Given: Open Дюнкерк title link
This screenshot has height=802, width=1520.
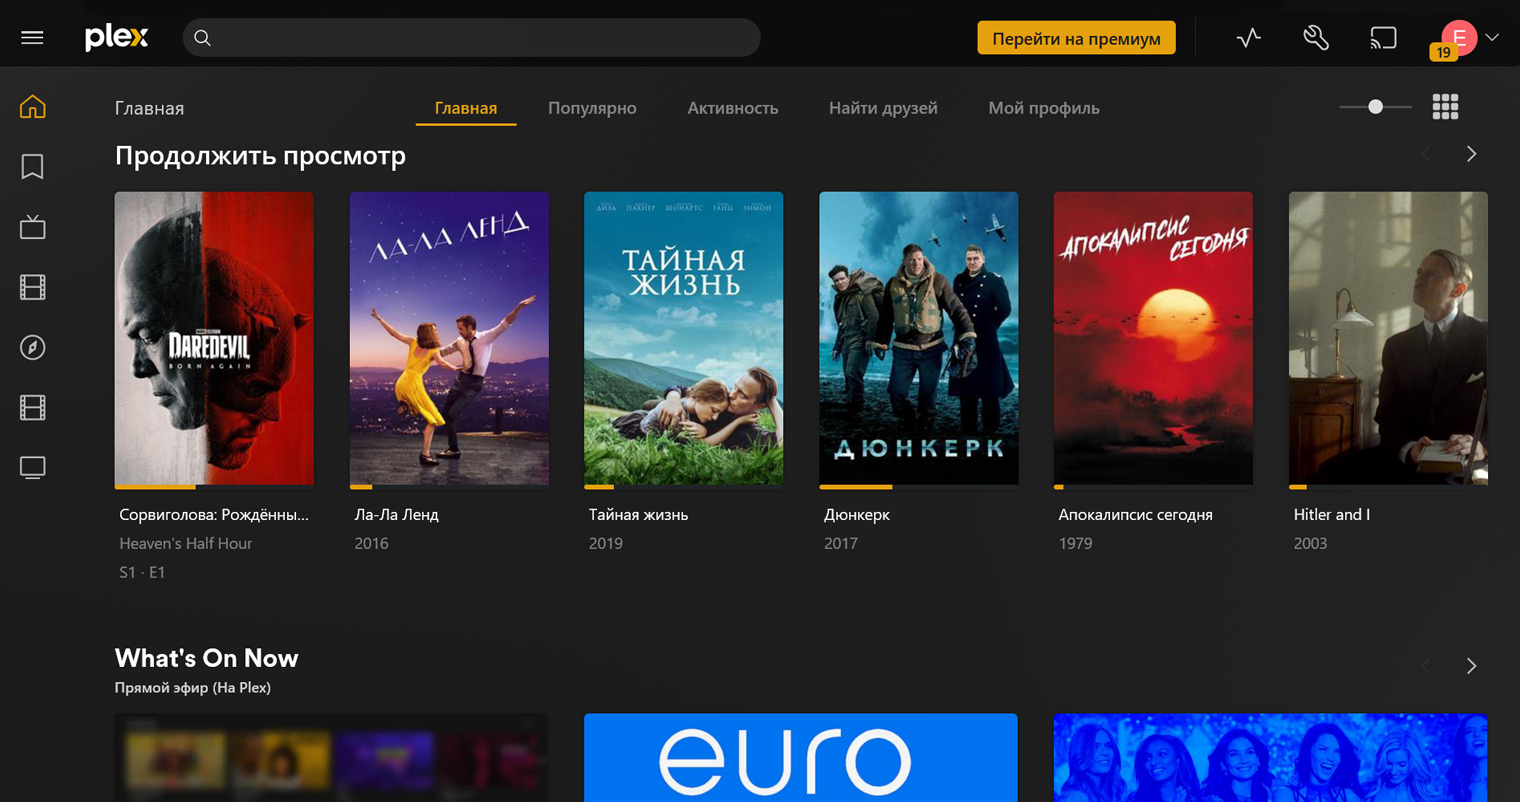Looking at the screenshot, I should 857,515.
